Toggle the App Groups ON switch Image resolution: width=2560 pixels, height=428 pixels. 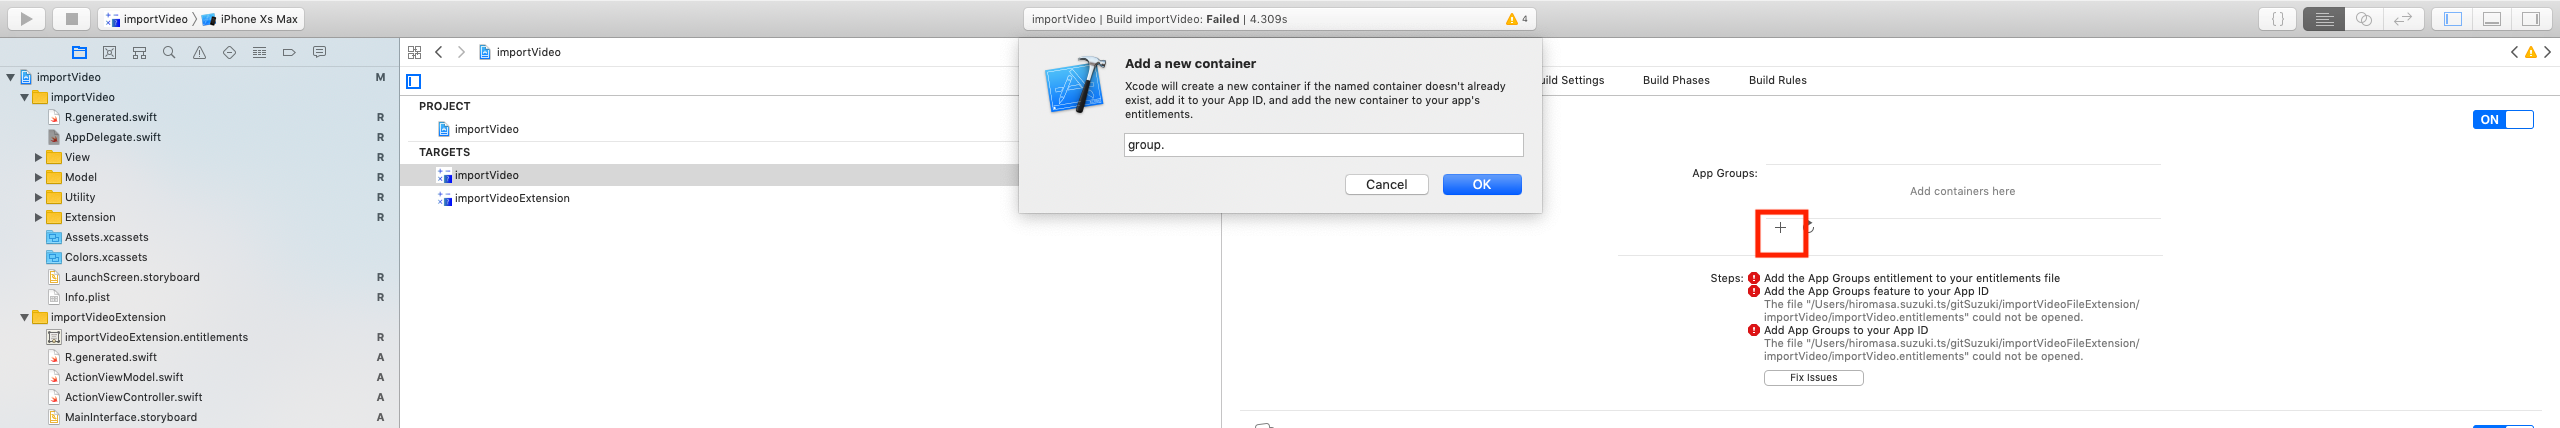click(2503, 120)
